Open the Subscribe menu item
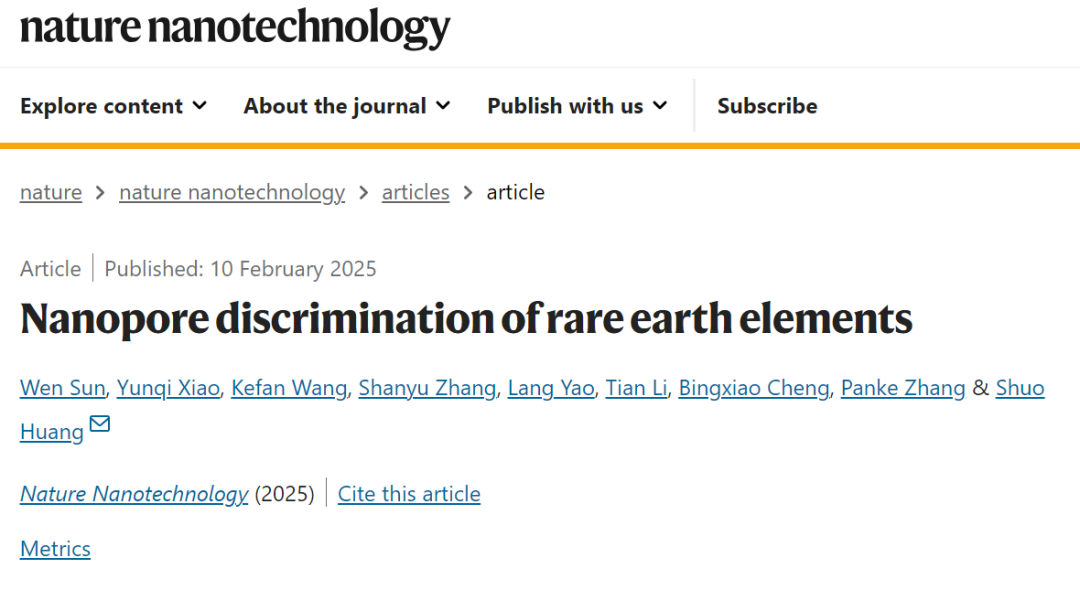 pos(767,106)
